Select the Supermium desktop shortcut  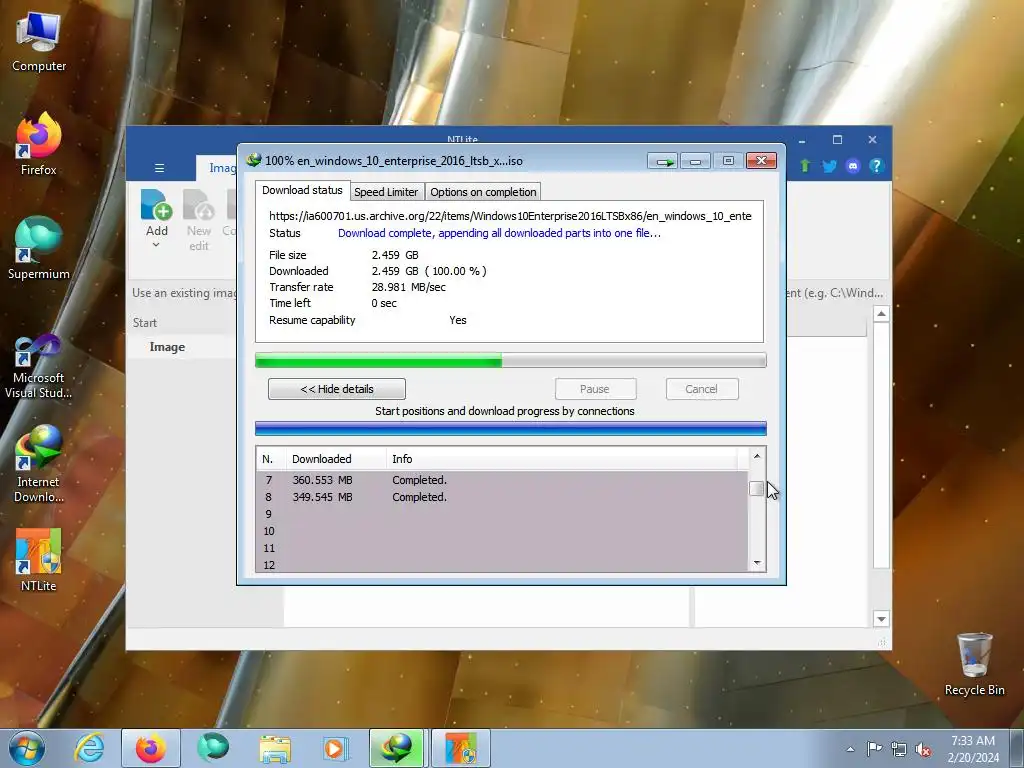click(x=39, y=248)
